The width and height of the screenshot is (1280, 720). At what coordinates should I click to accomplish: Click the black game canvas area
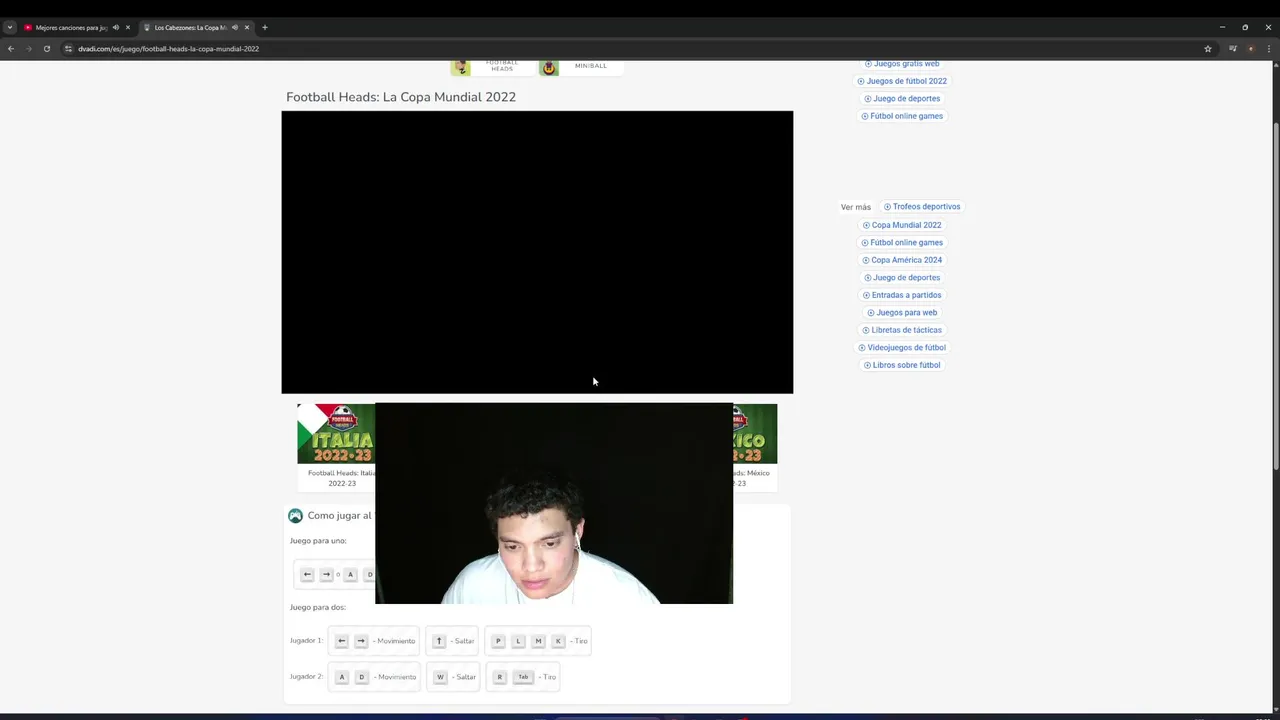point(537,252)
